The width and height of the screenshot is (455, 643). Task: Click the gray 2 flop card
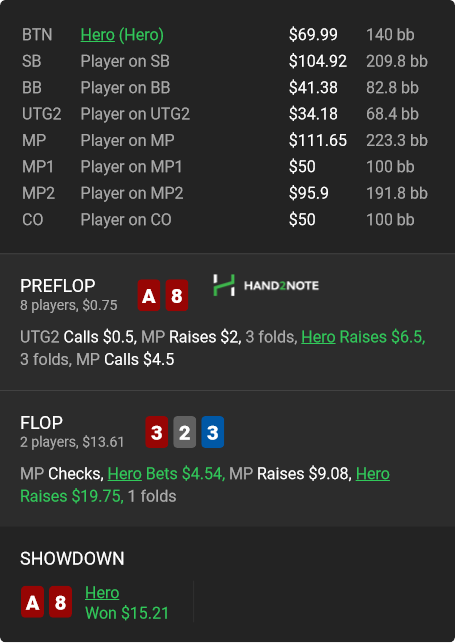(x=184, y=432)
